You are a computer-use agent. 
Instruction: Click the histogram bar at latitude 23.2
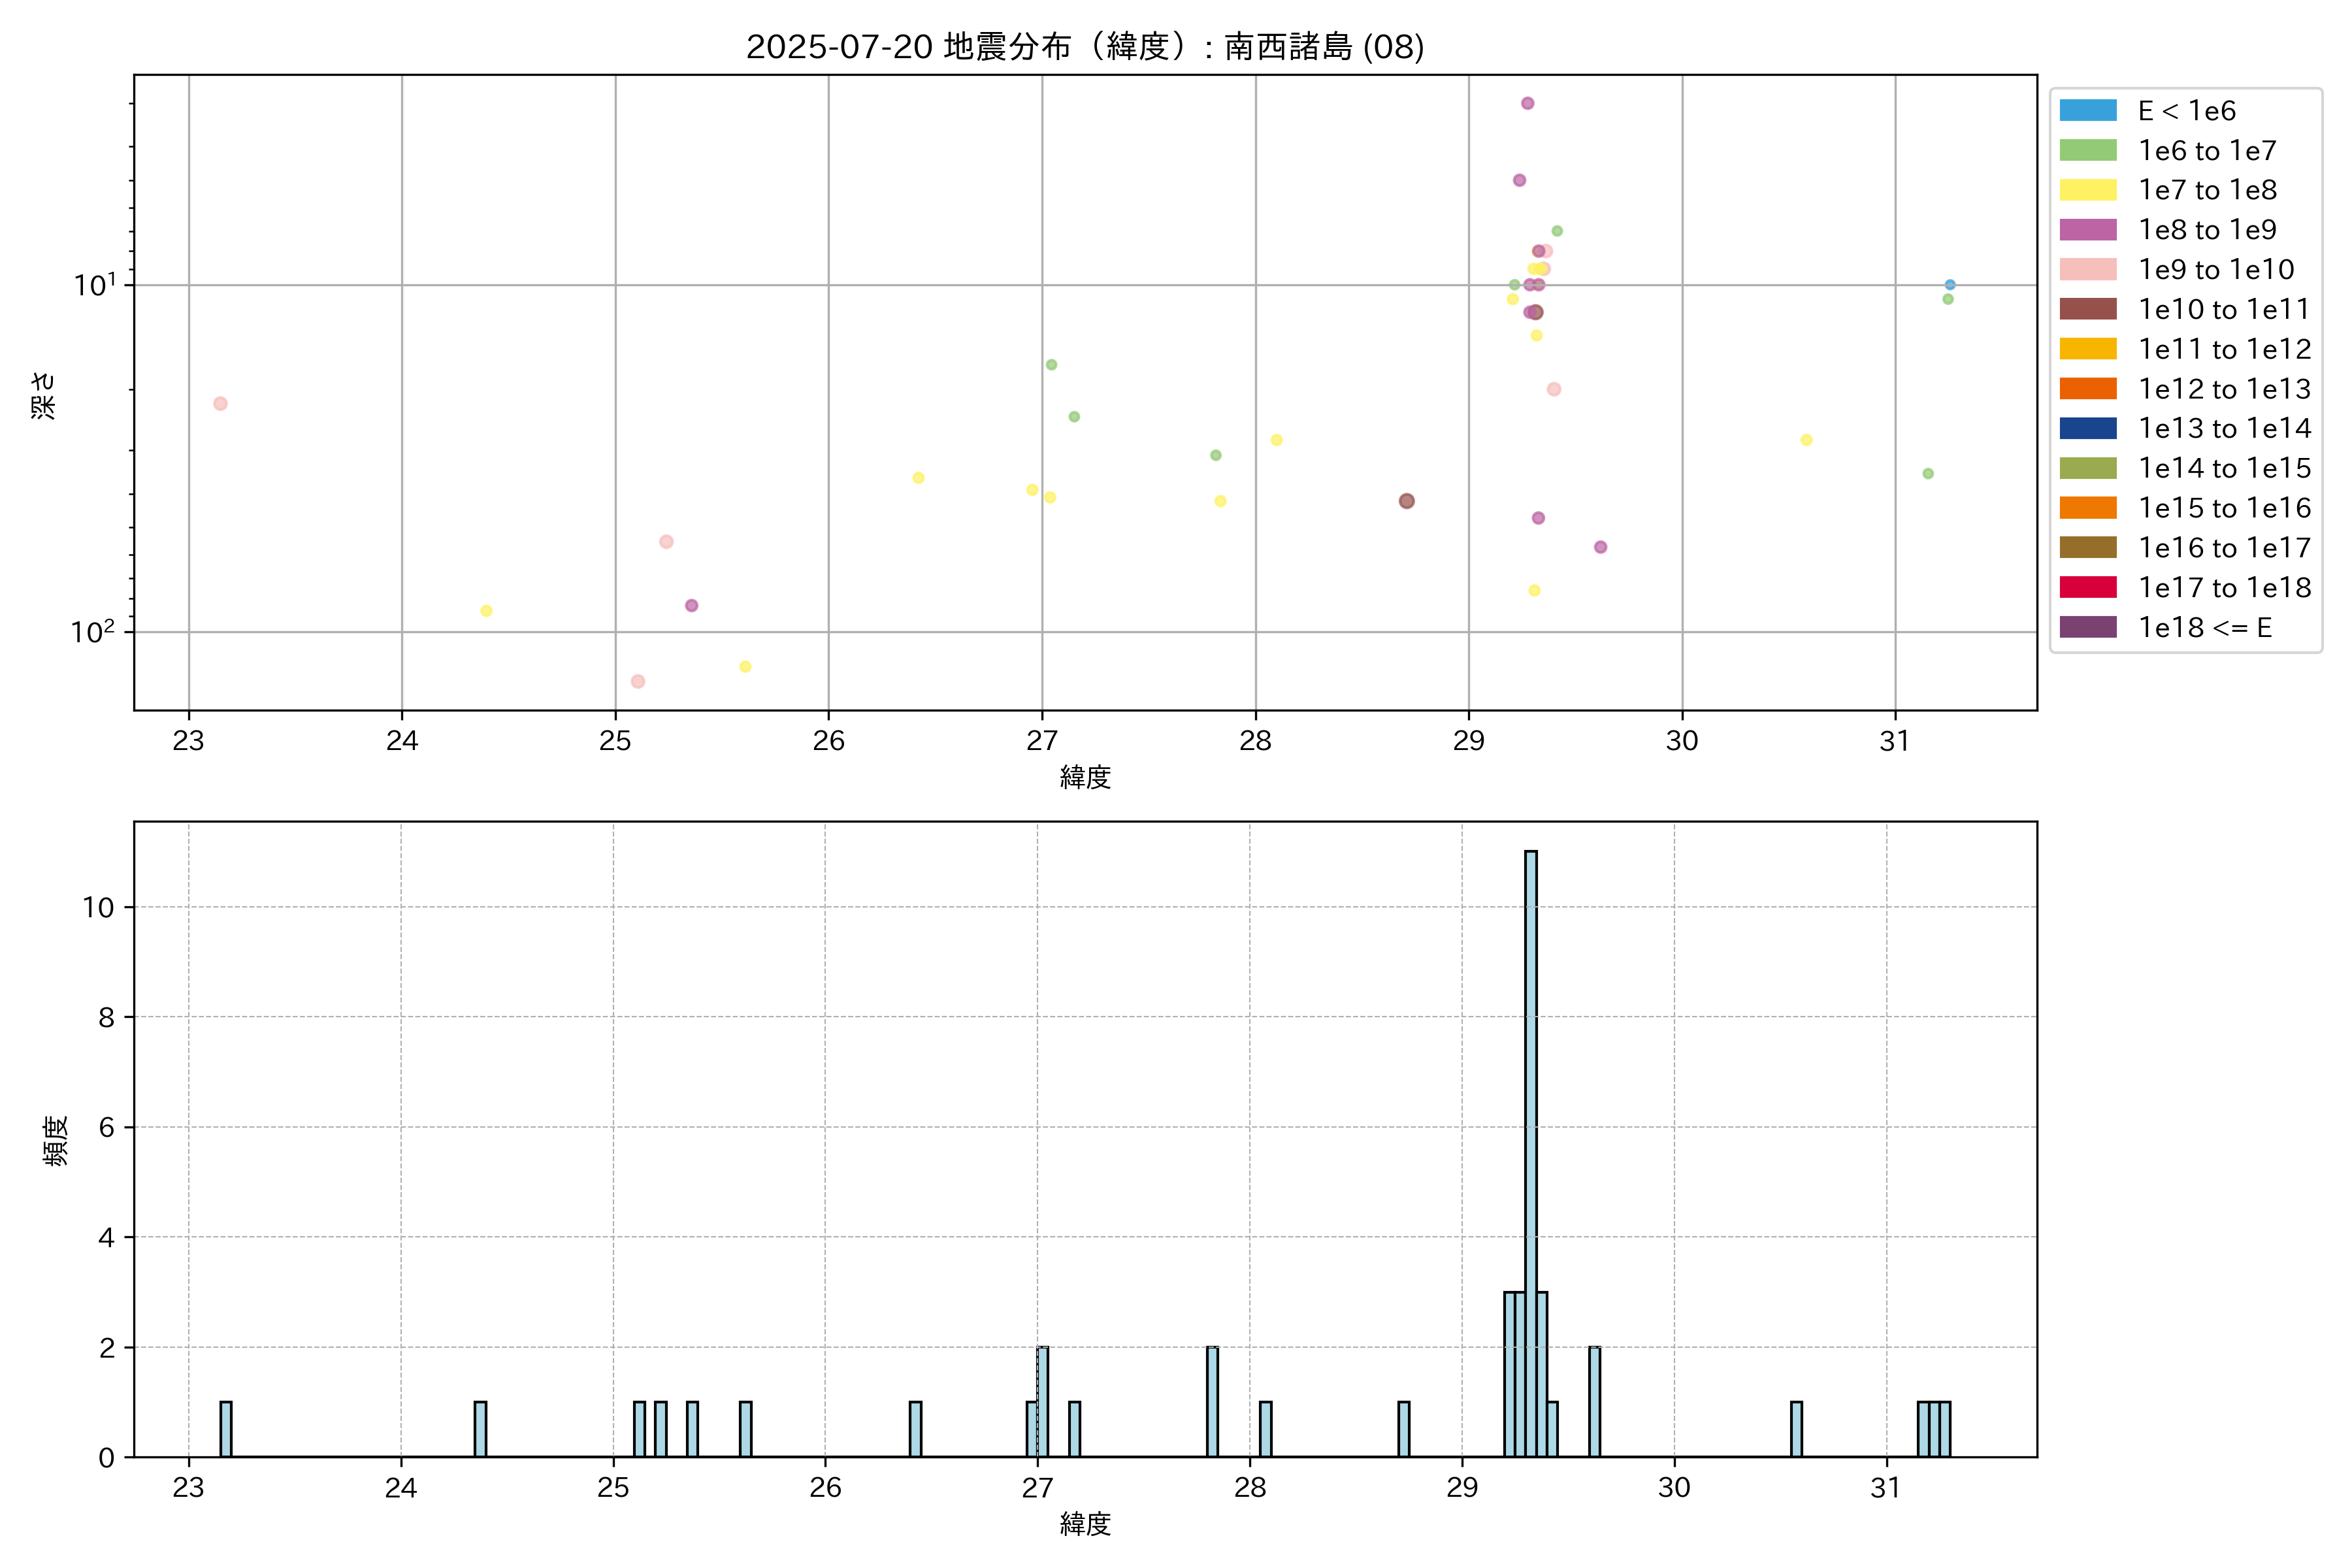(x=226, y=1429)
